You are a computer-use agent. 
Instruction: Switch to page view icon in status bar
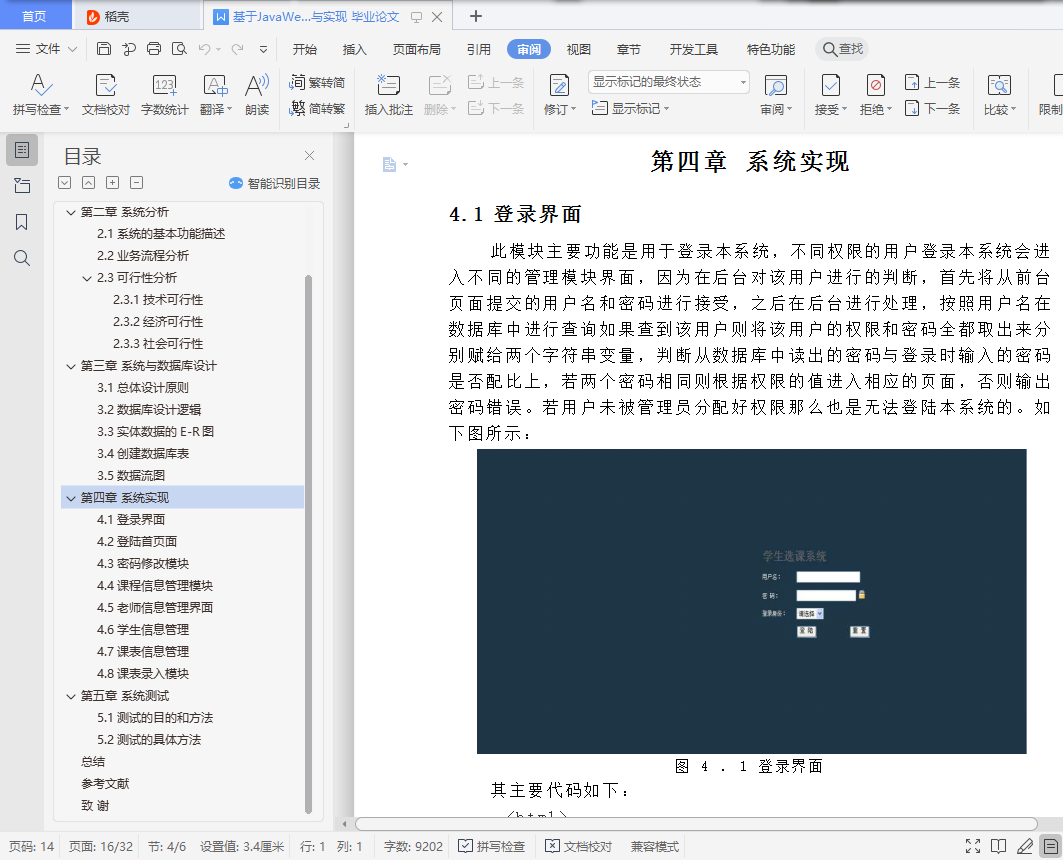coord(1051,846)
